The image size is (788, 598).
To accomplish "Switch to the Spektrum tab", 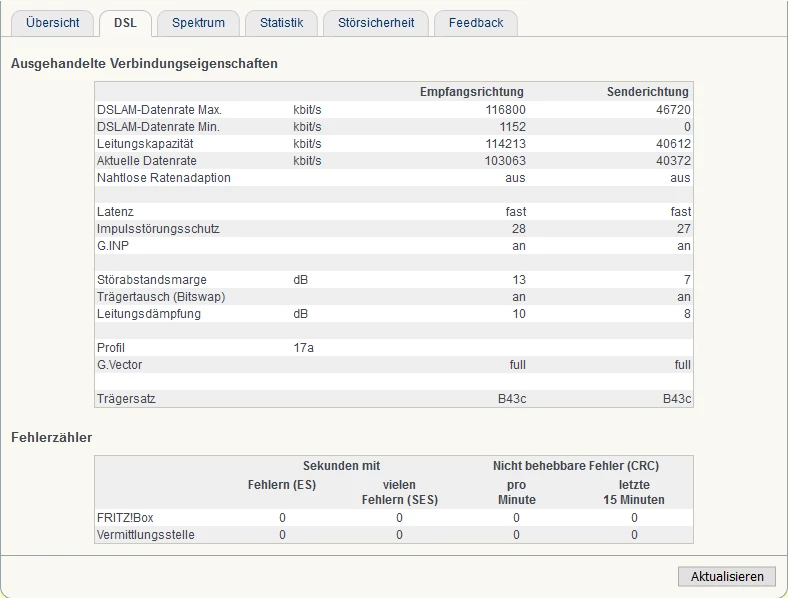I will click(x=198, y=23).
